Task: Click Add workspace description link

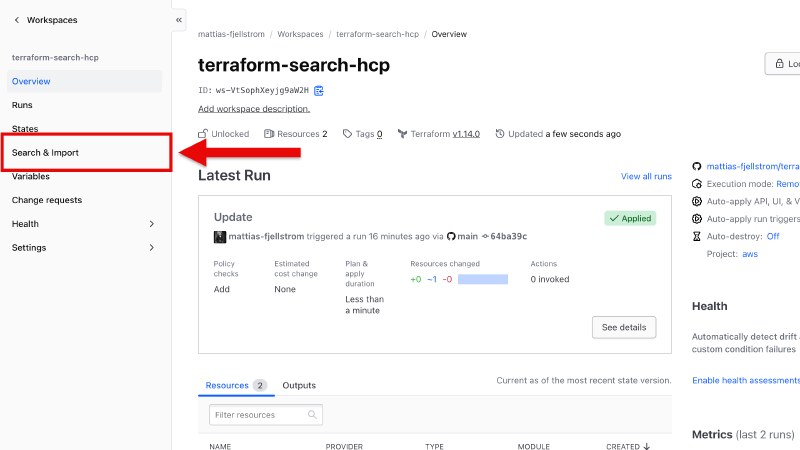Action: point(254,109)
